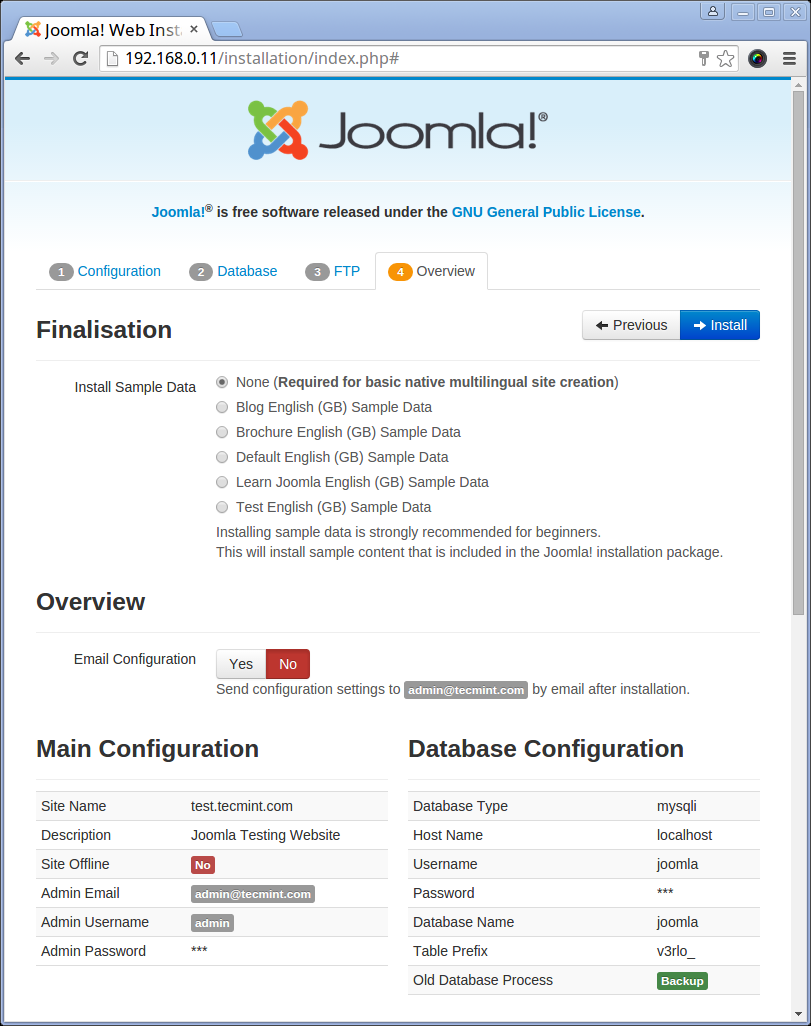Click the Chrome user profile icon
This screenshot has width=811, height=1026.
(x=712, y=11)
